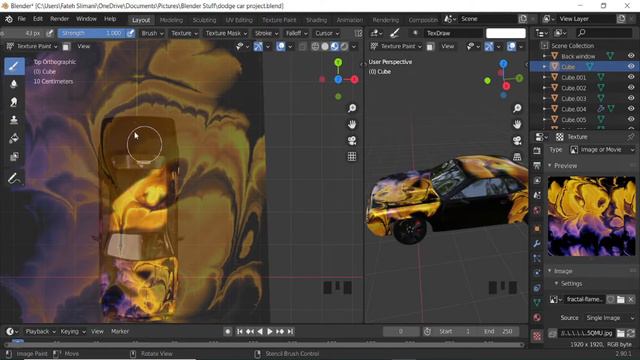Viewport: 640px width, 360px height.
Task: Select the Mask tool in left toolbar
Action: (14, 156)
